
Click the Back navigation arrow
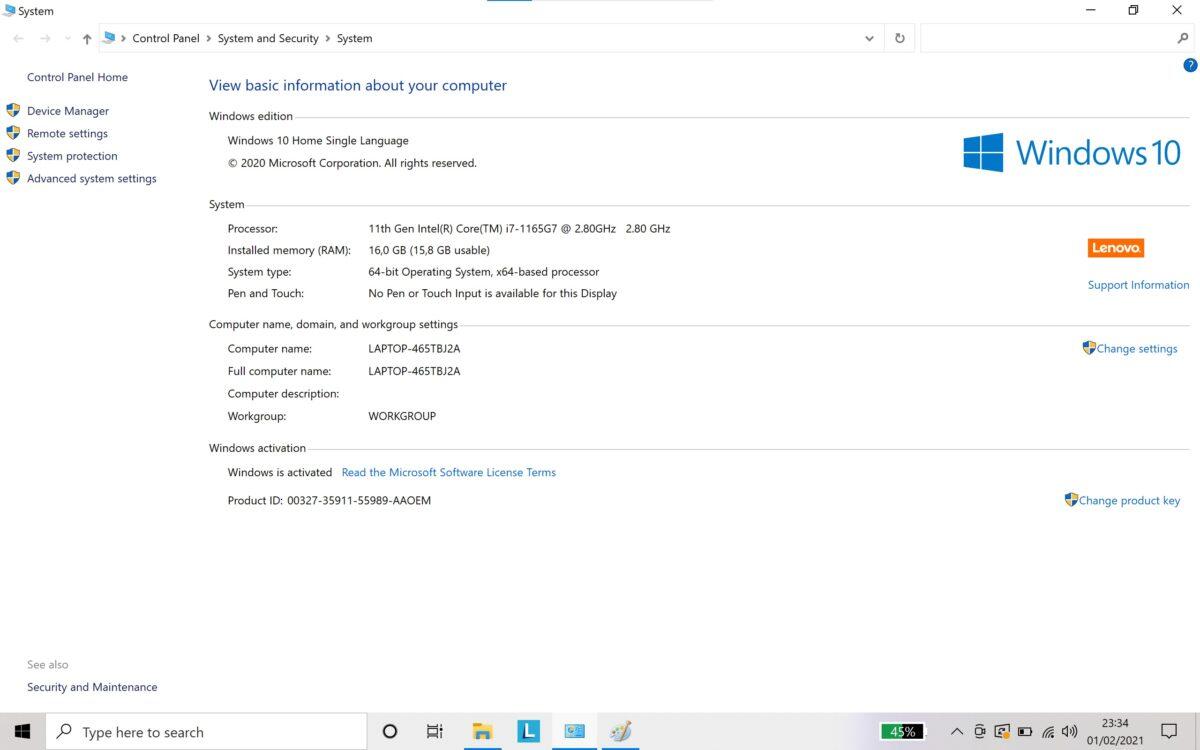pyautogui.click(x=18, y=38)
